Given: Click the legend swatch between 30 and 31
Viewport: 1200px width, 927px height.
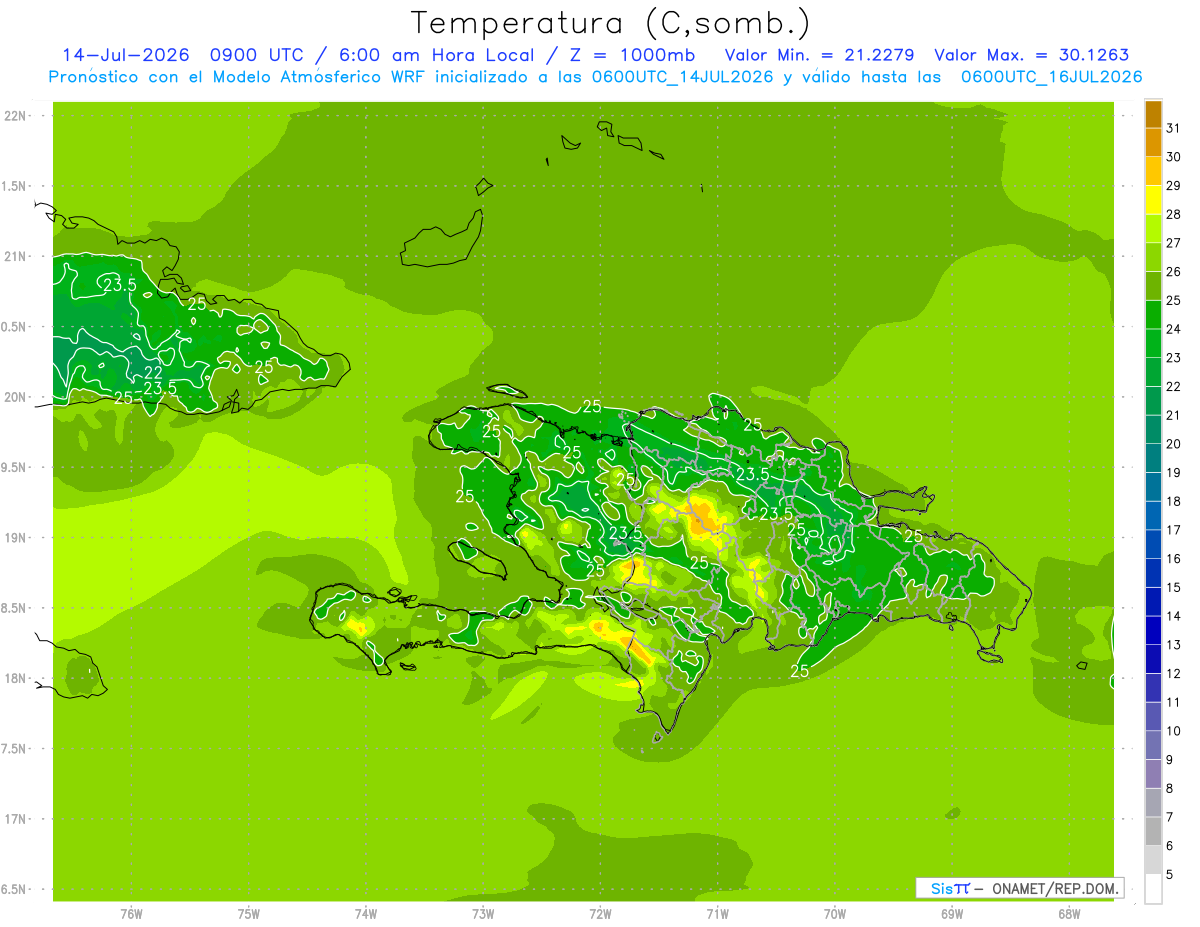Looking at the screenshot, I should click(1153, 142).
